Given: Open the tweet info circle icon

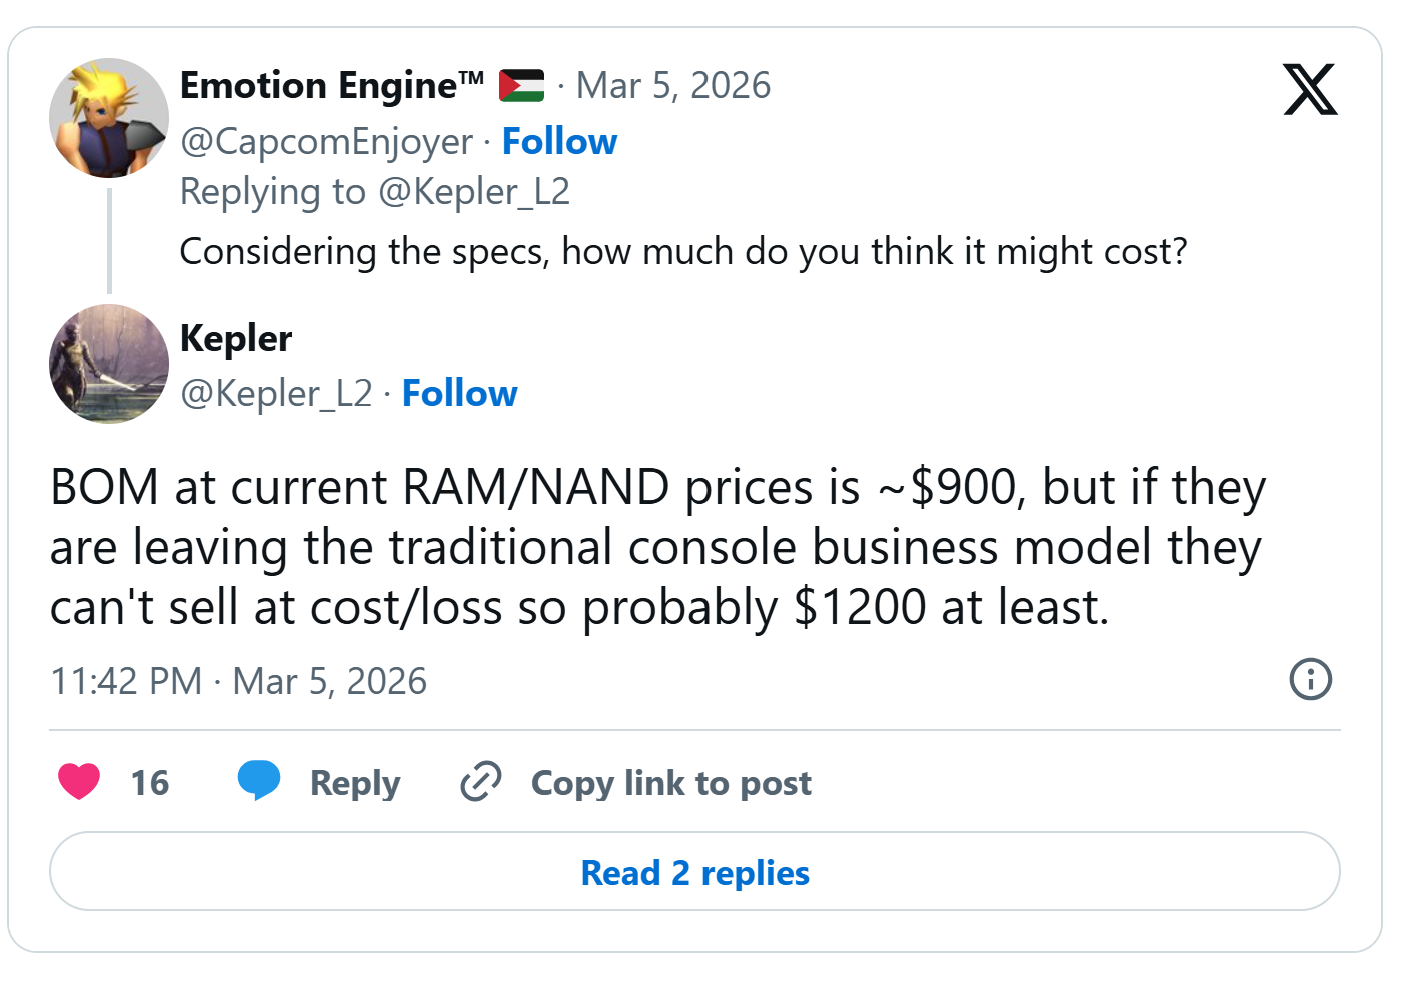Looking at the screenshot, I should (1310, 680).
